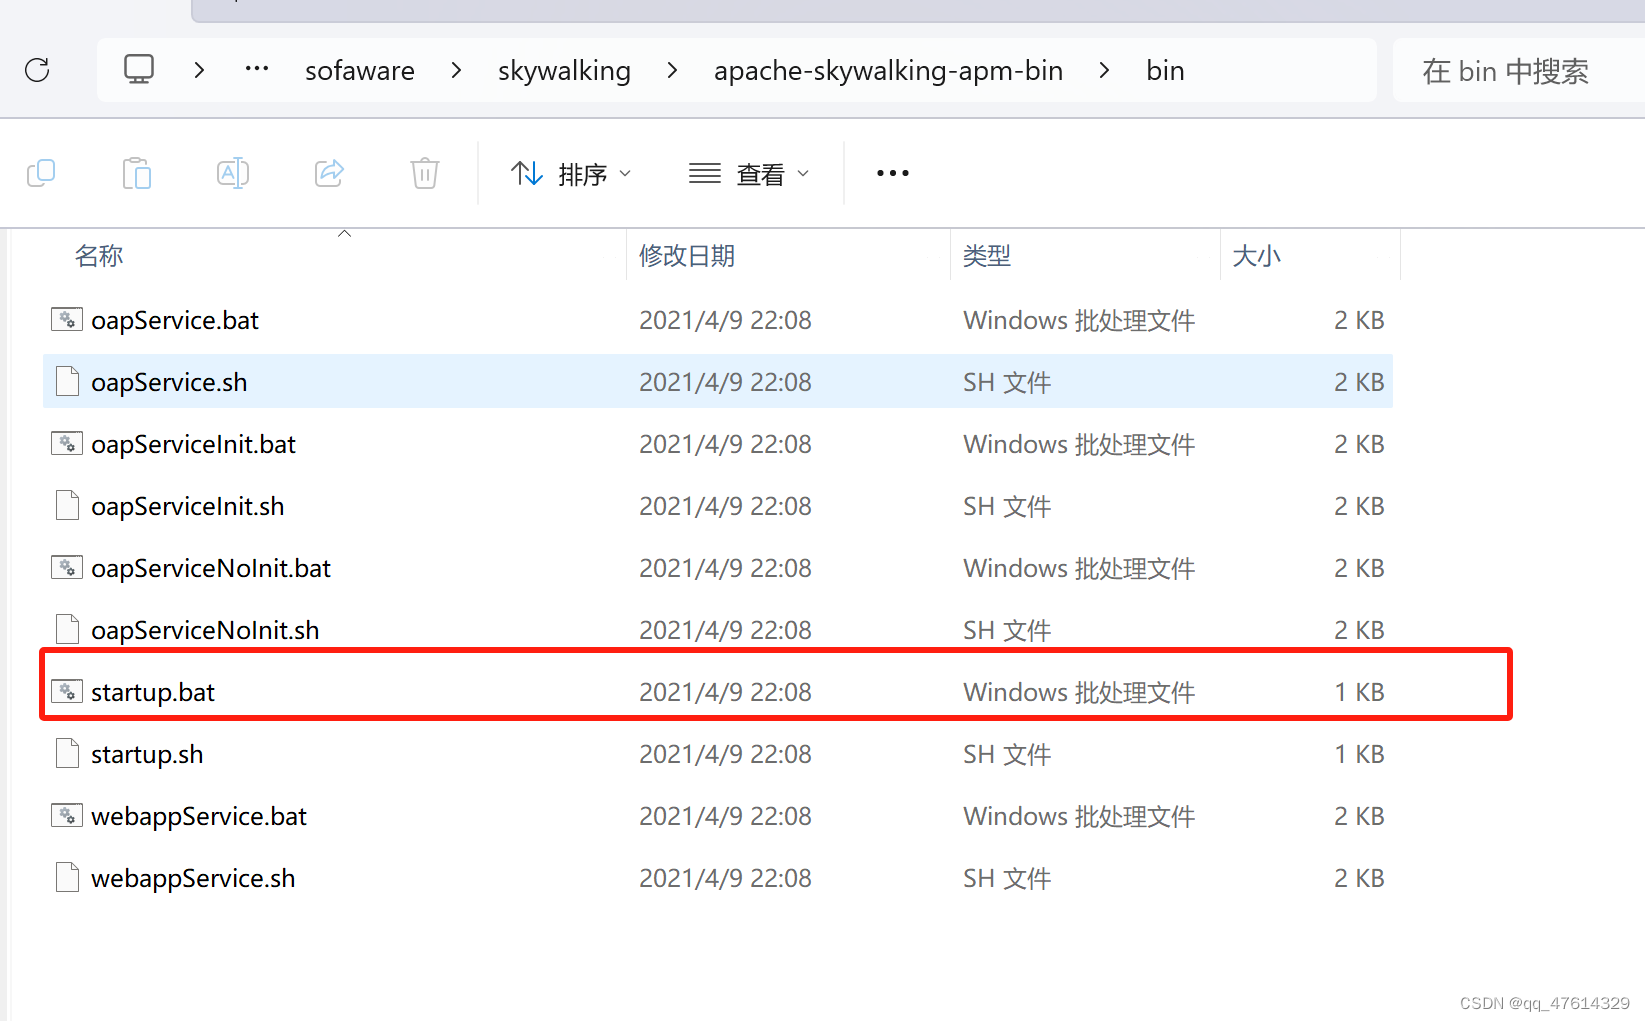Viewport: 1645px width, 1021px height.
Task: Click the rename icon in toolbar
Action: 233,173
